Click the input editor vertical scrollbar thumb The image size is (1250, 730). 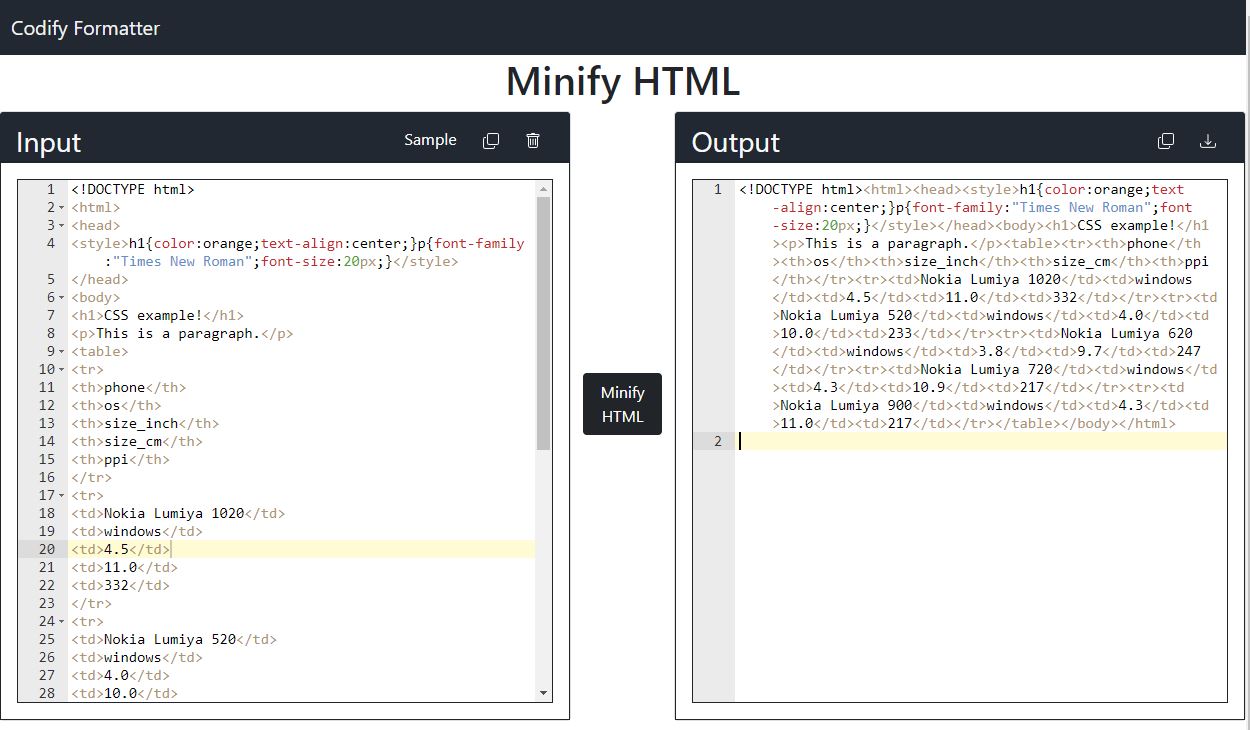(544, 320)
